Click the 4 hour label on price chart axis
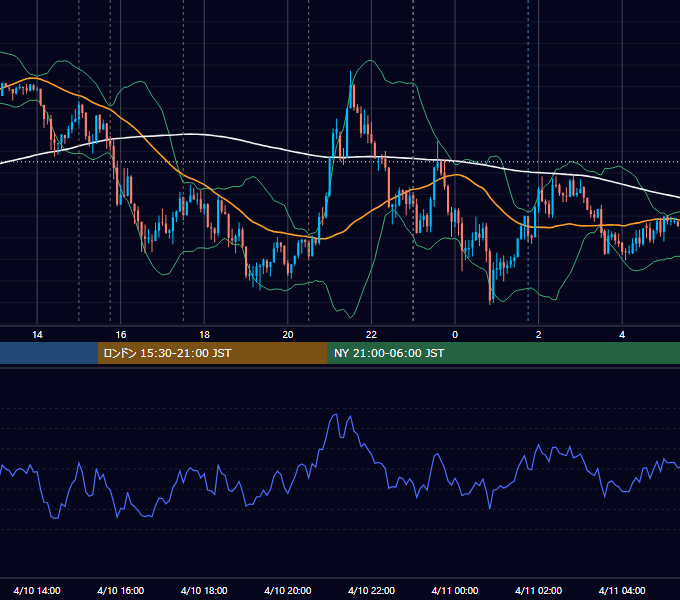Image resolution: width=680 pixels, height=600 pixels. click(x=622, y=335)
